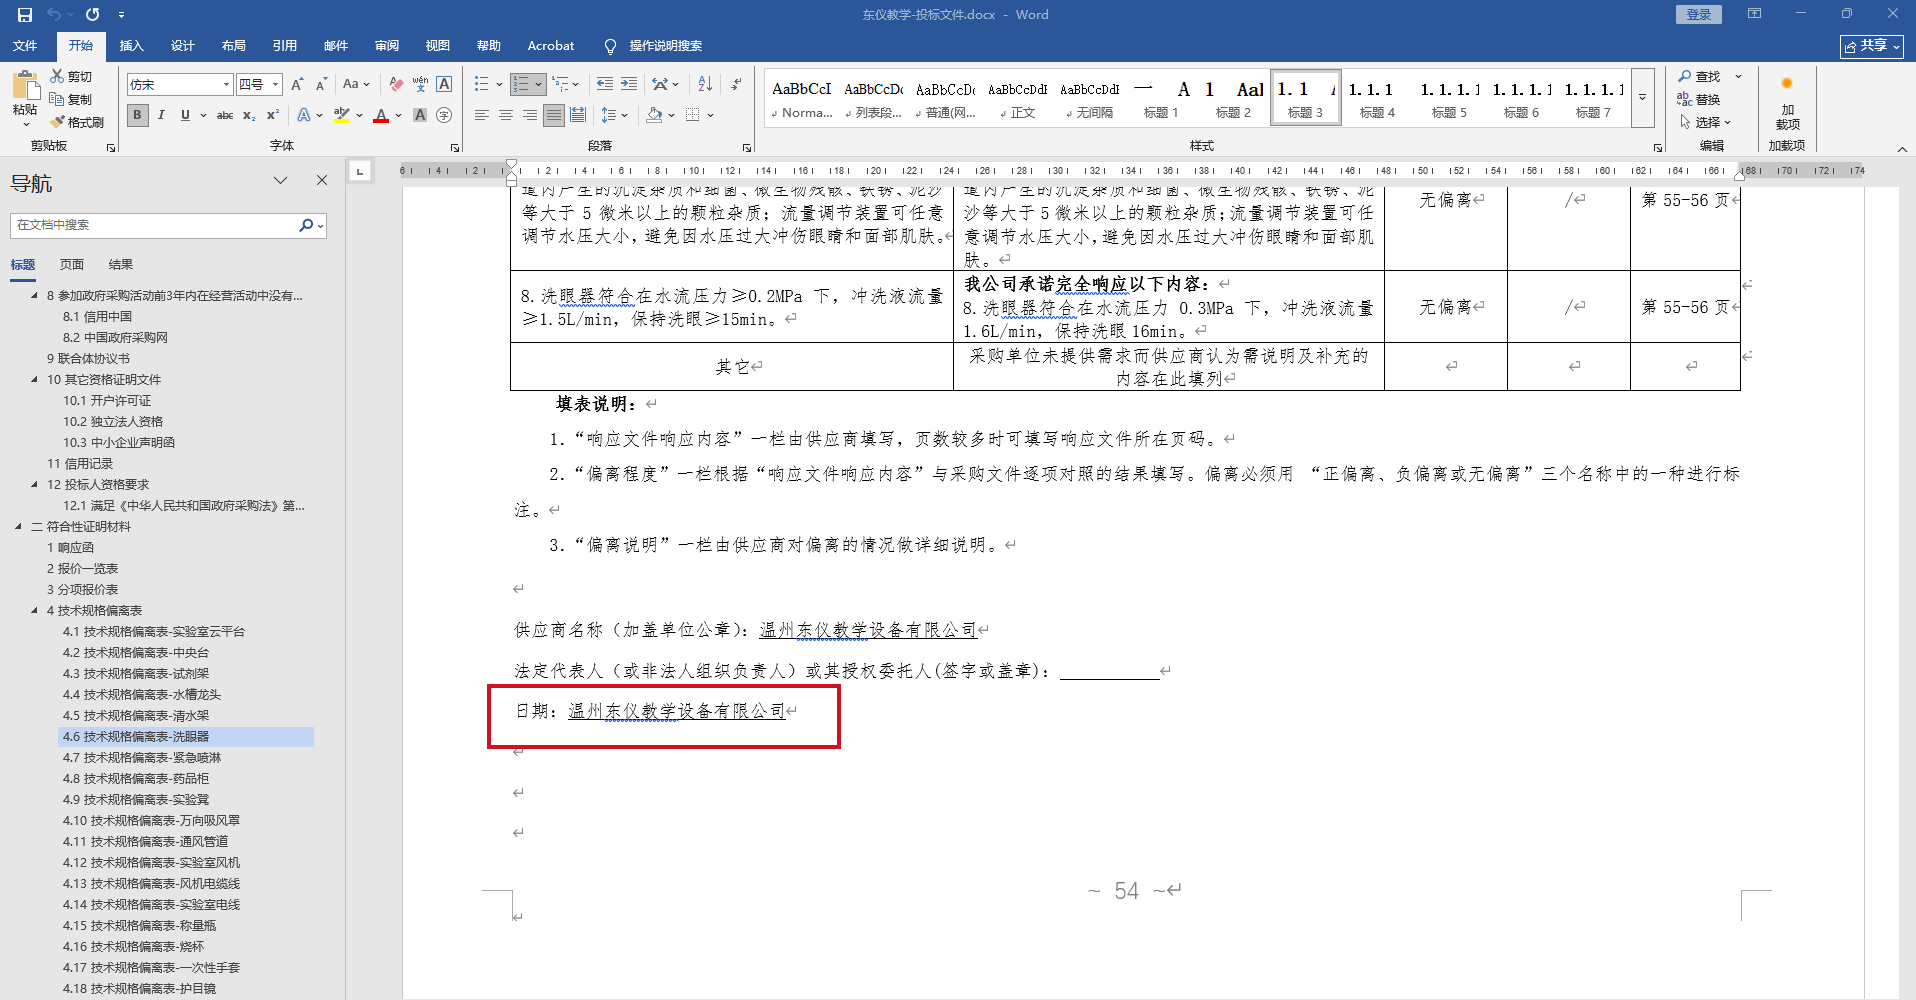Apply the 正文 body style

[x=1017, y=98]
